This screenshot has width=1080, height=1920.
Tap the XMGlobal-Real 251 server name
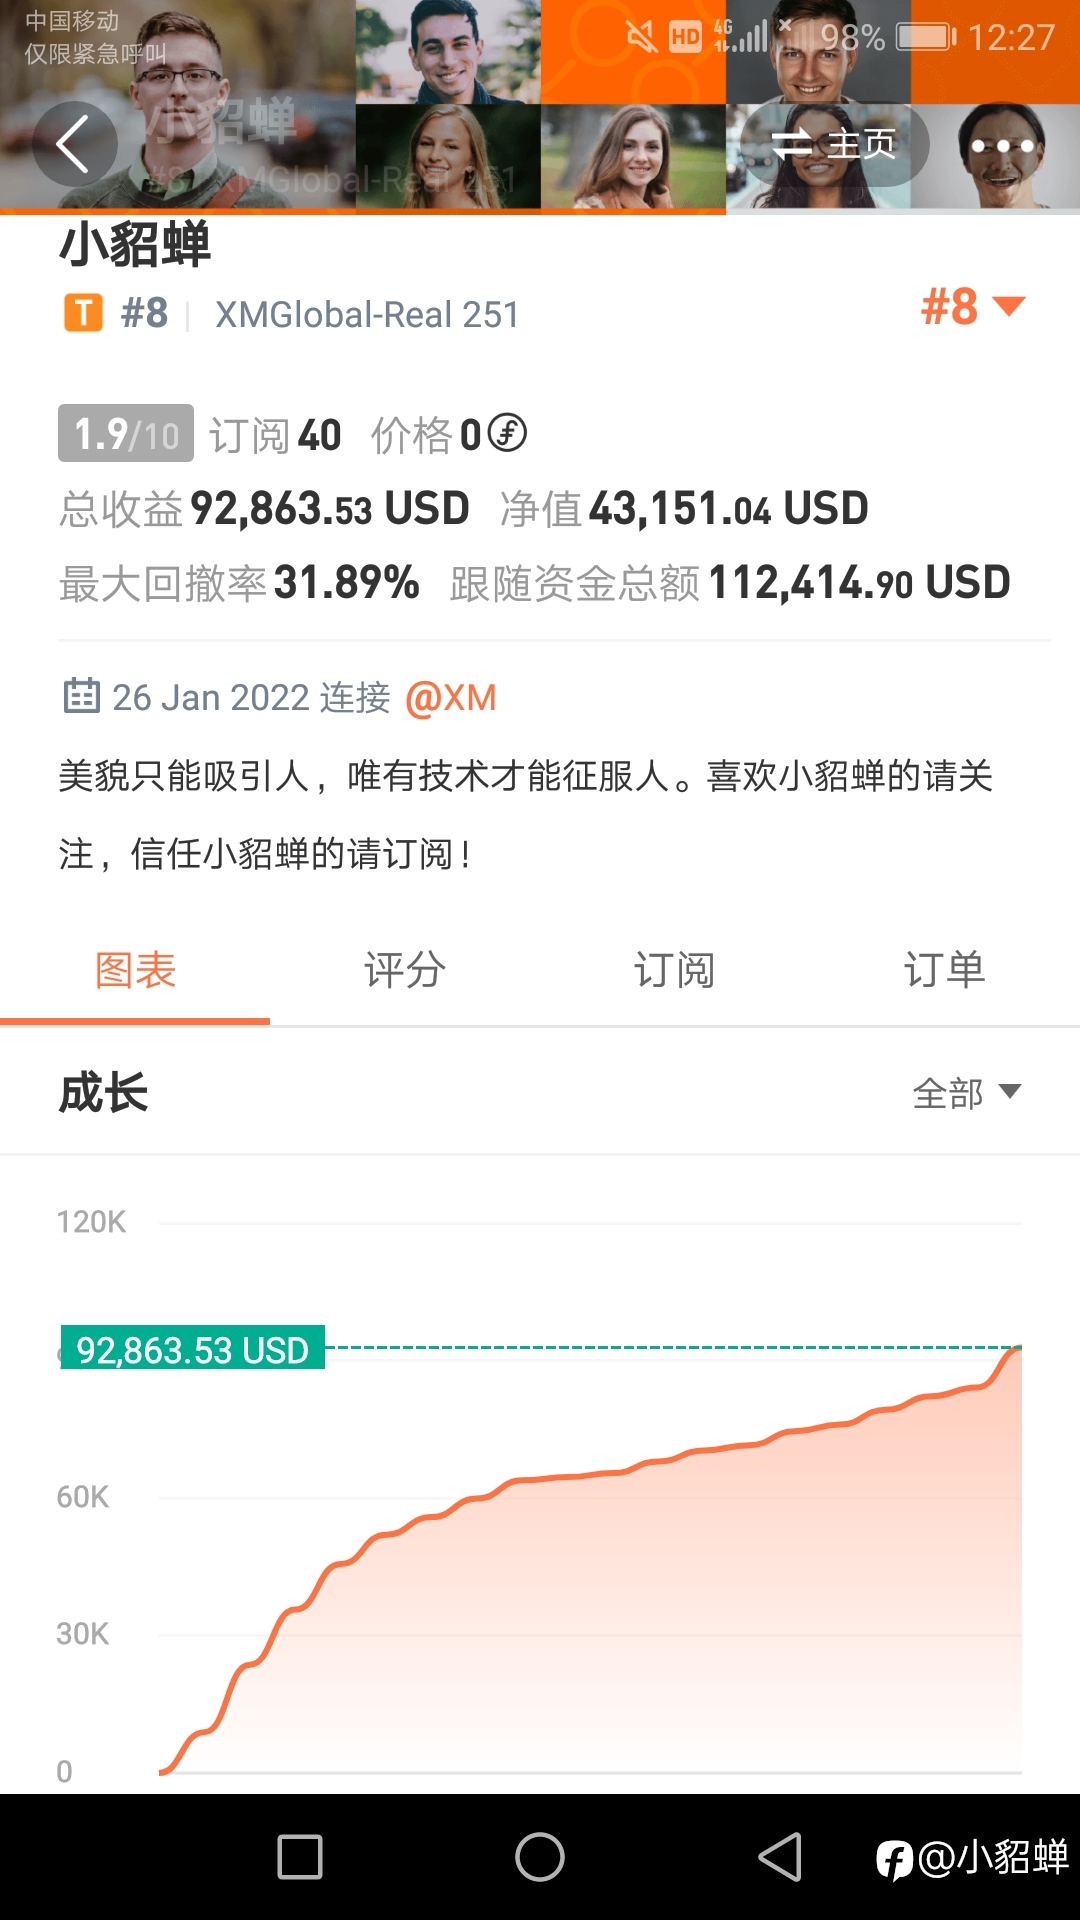click(367, 315)
